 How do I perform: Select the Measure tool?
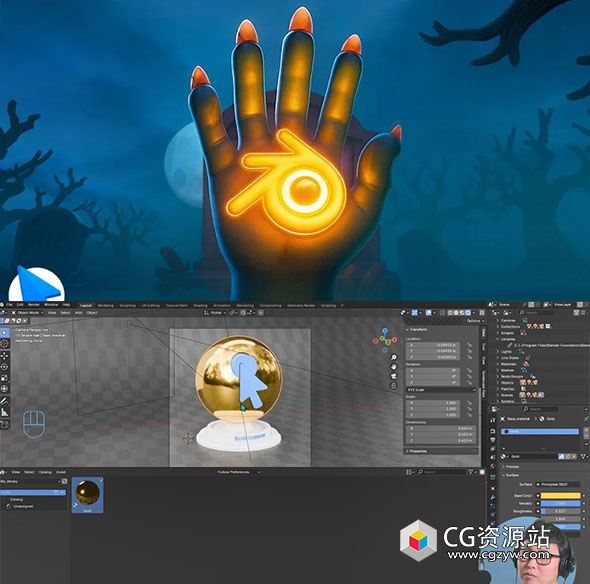[x=5, y=412]
